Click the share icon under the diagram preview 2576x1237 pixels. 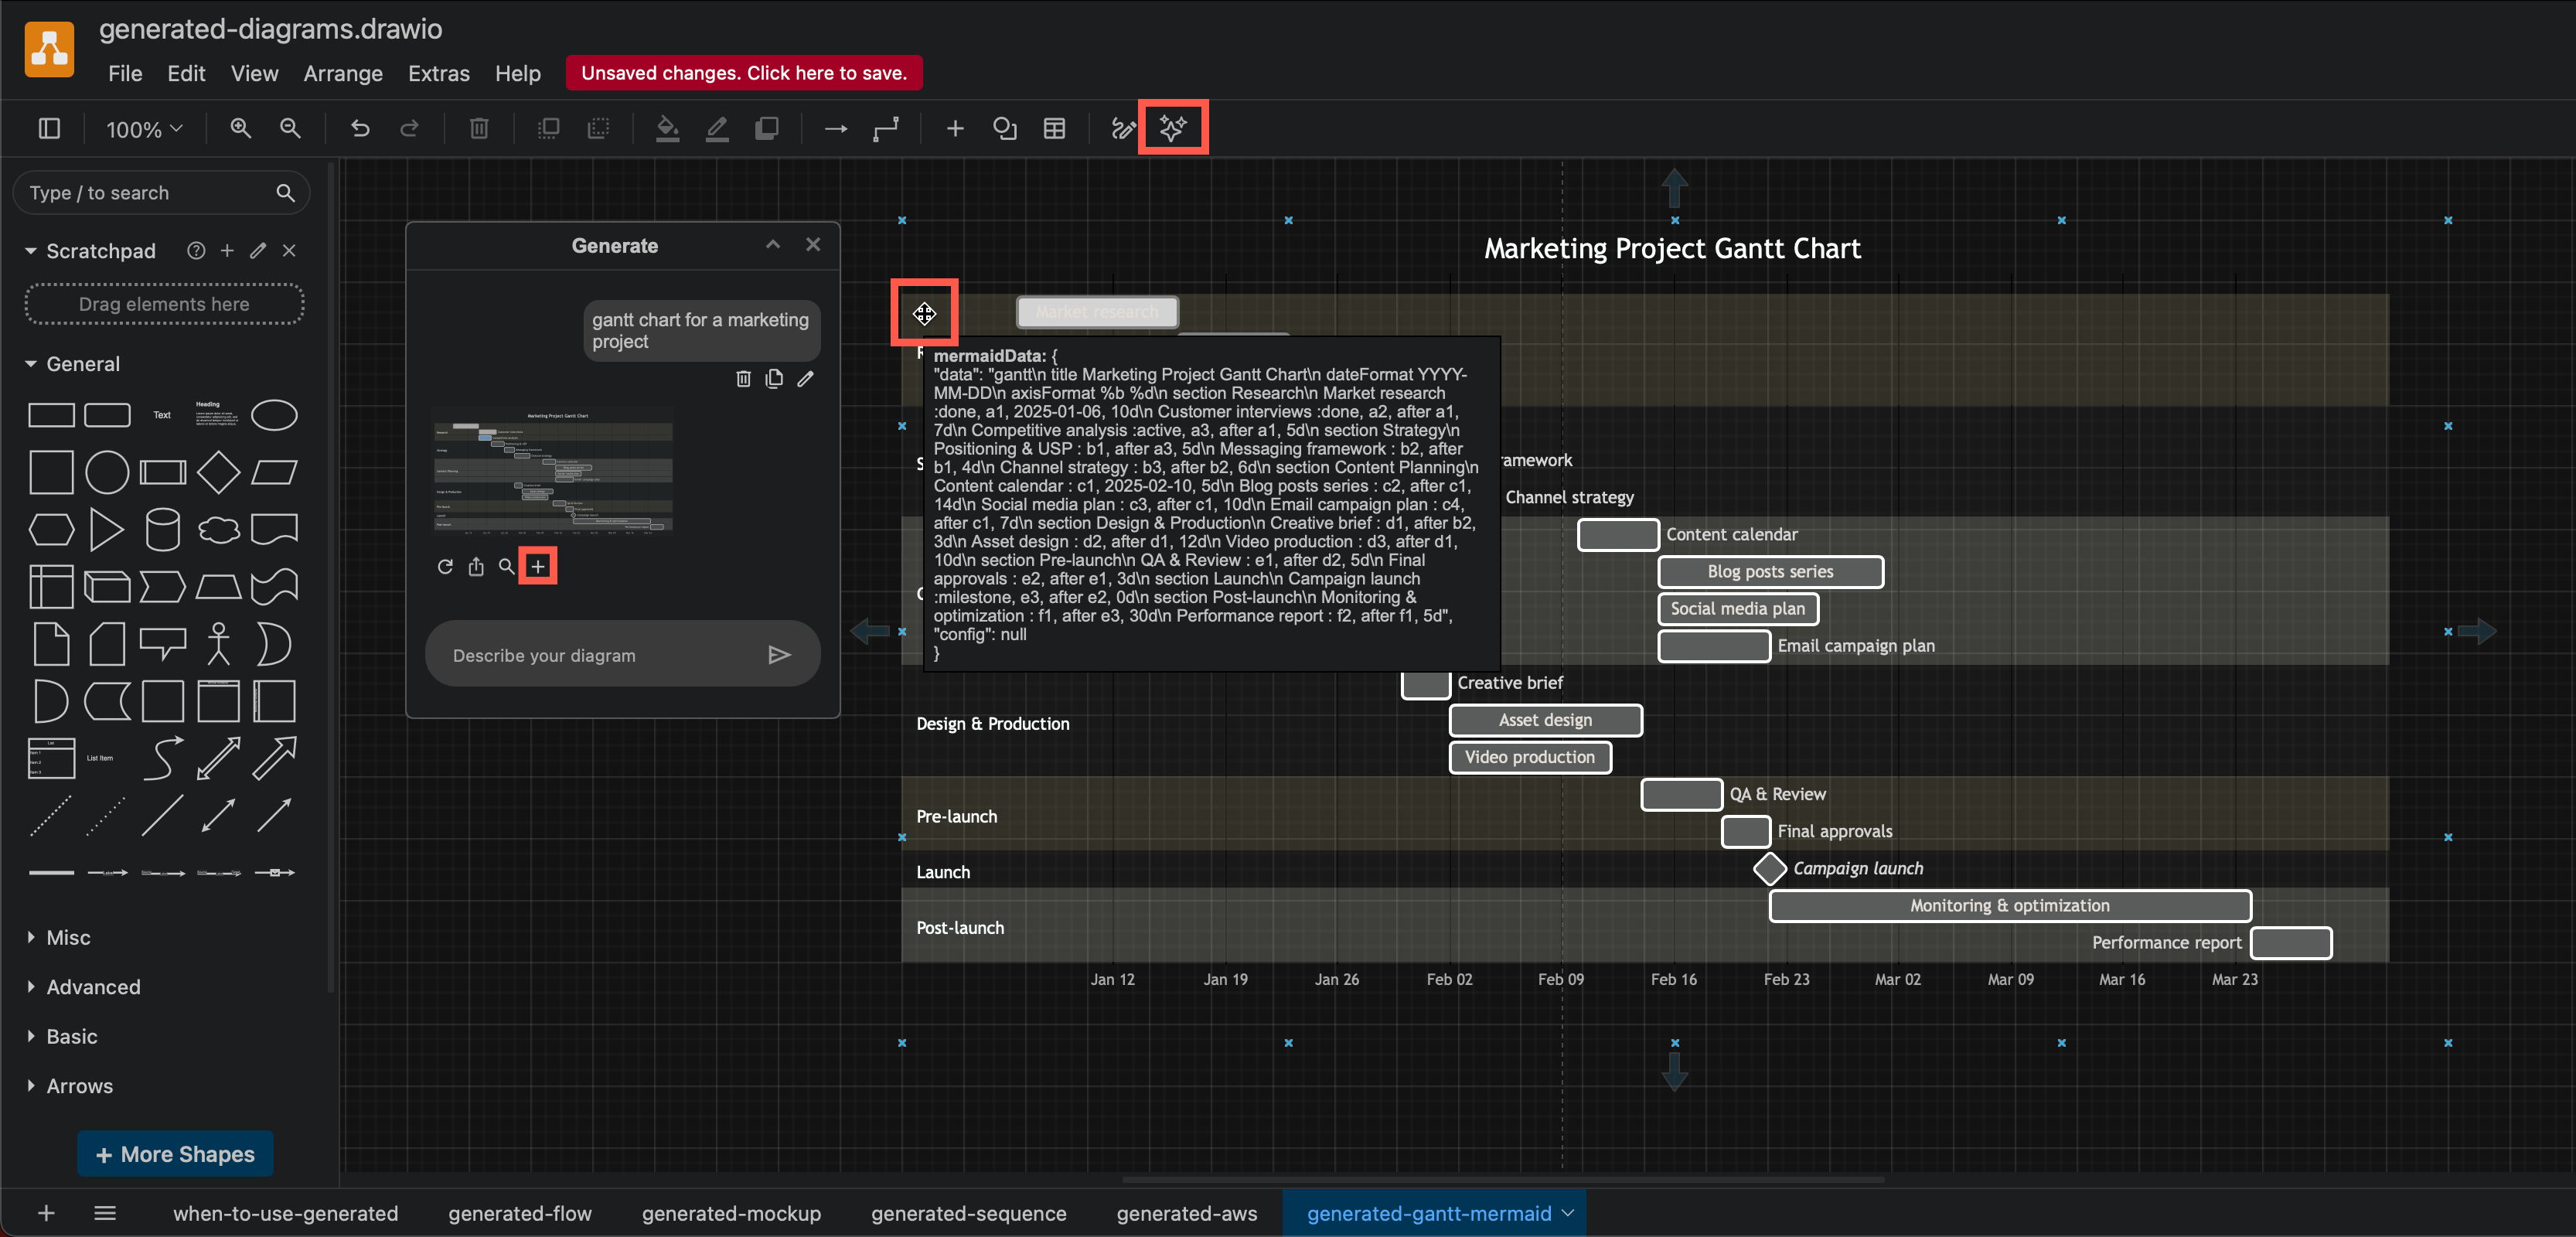coord(476,566)
